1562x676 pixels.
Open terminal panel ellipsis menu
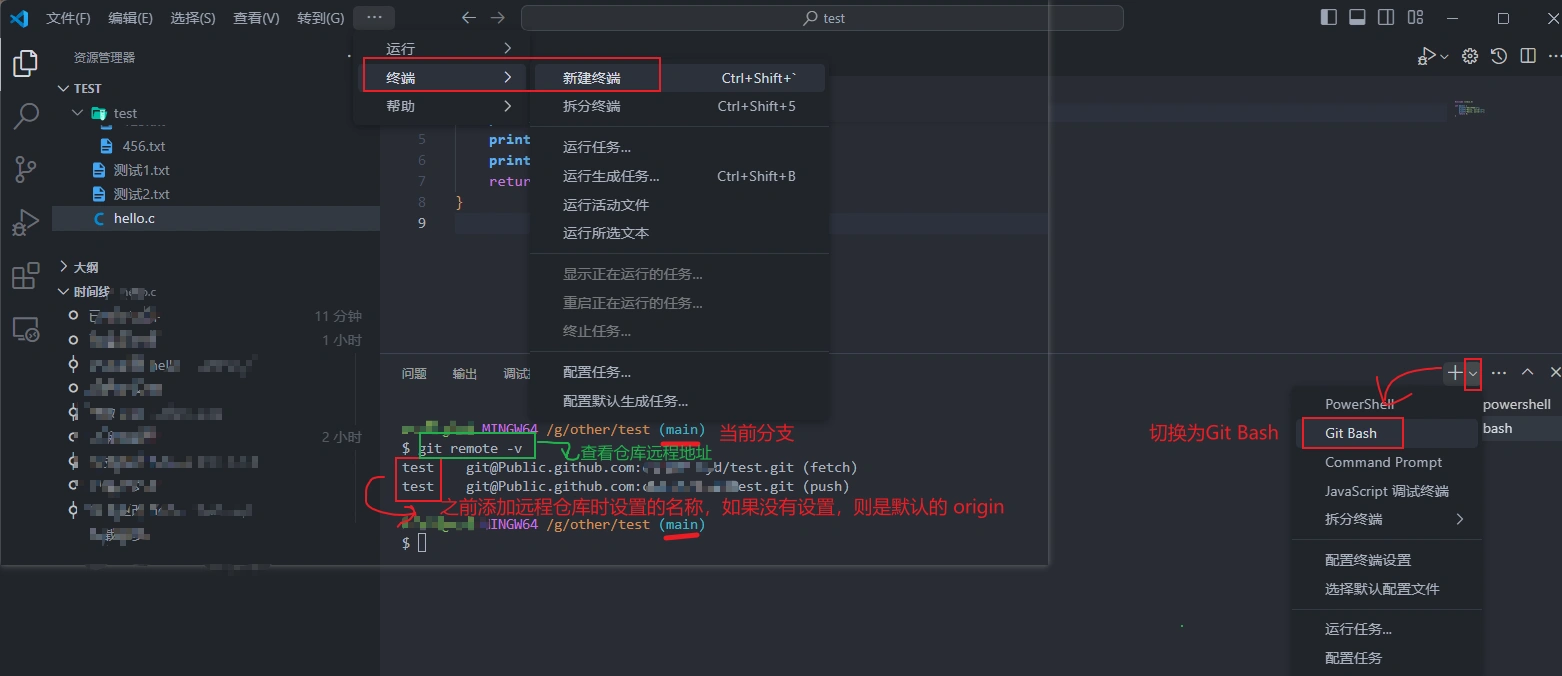(x=1499, y=372)
